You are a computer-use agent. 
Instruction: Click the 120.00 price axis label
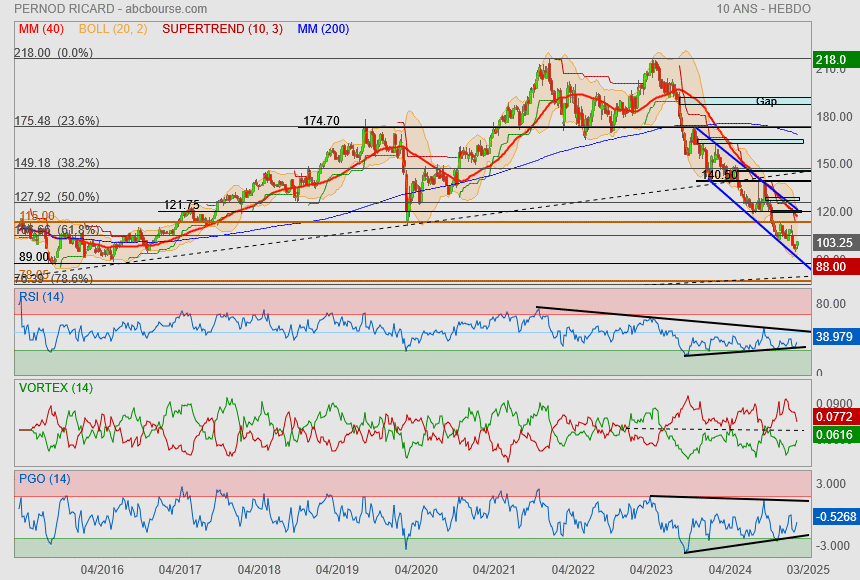(x=834, y=212)
